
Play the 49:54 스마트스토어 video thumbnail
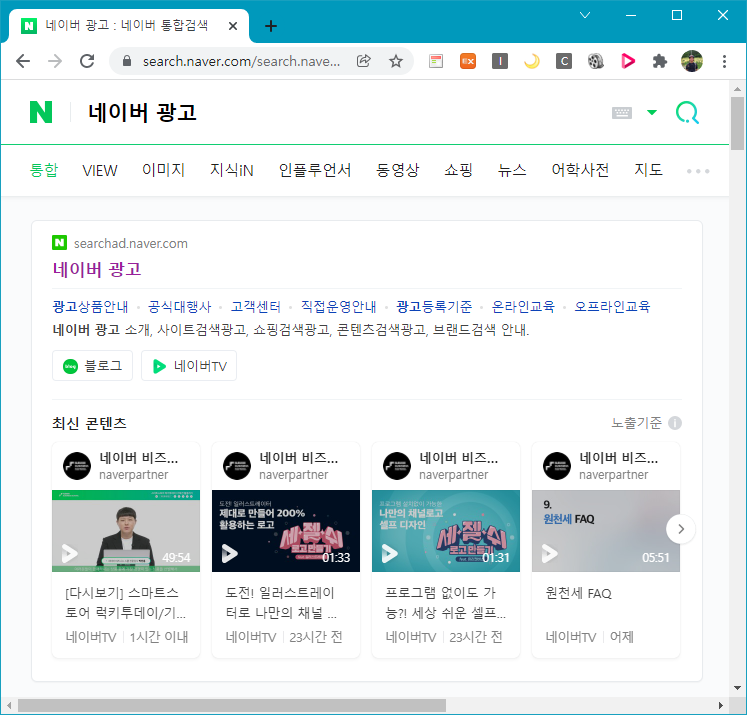(126, 531)
